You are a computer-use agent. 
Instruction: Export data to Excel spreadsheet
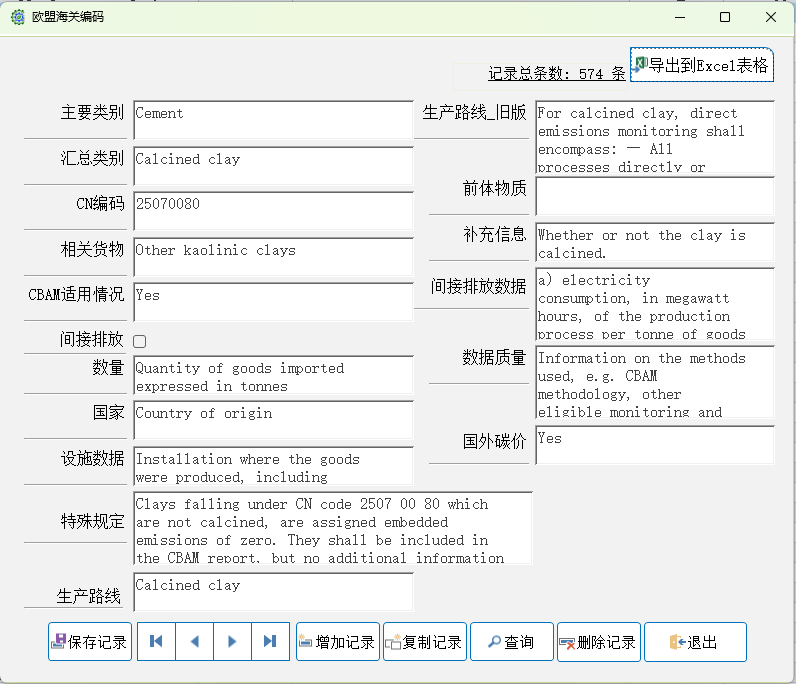coord(702,66)
